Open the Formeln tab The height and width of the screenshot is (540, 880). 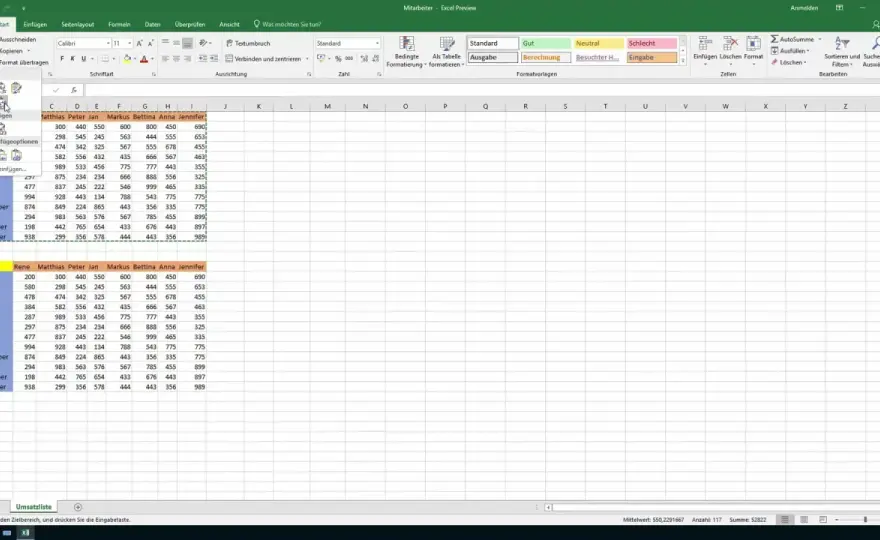[120, 24]
